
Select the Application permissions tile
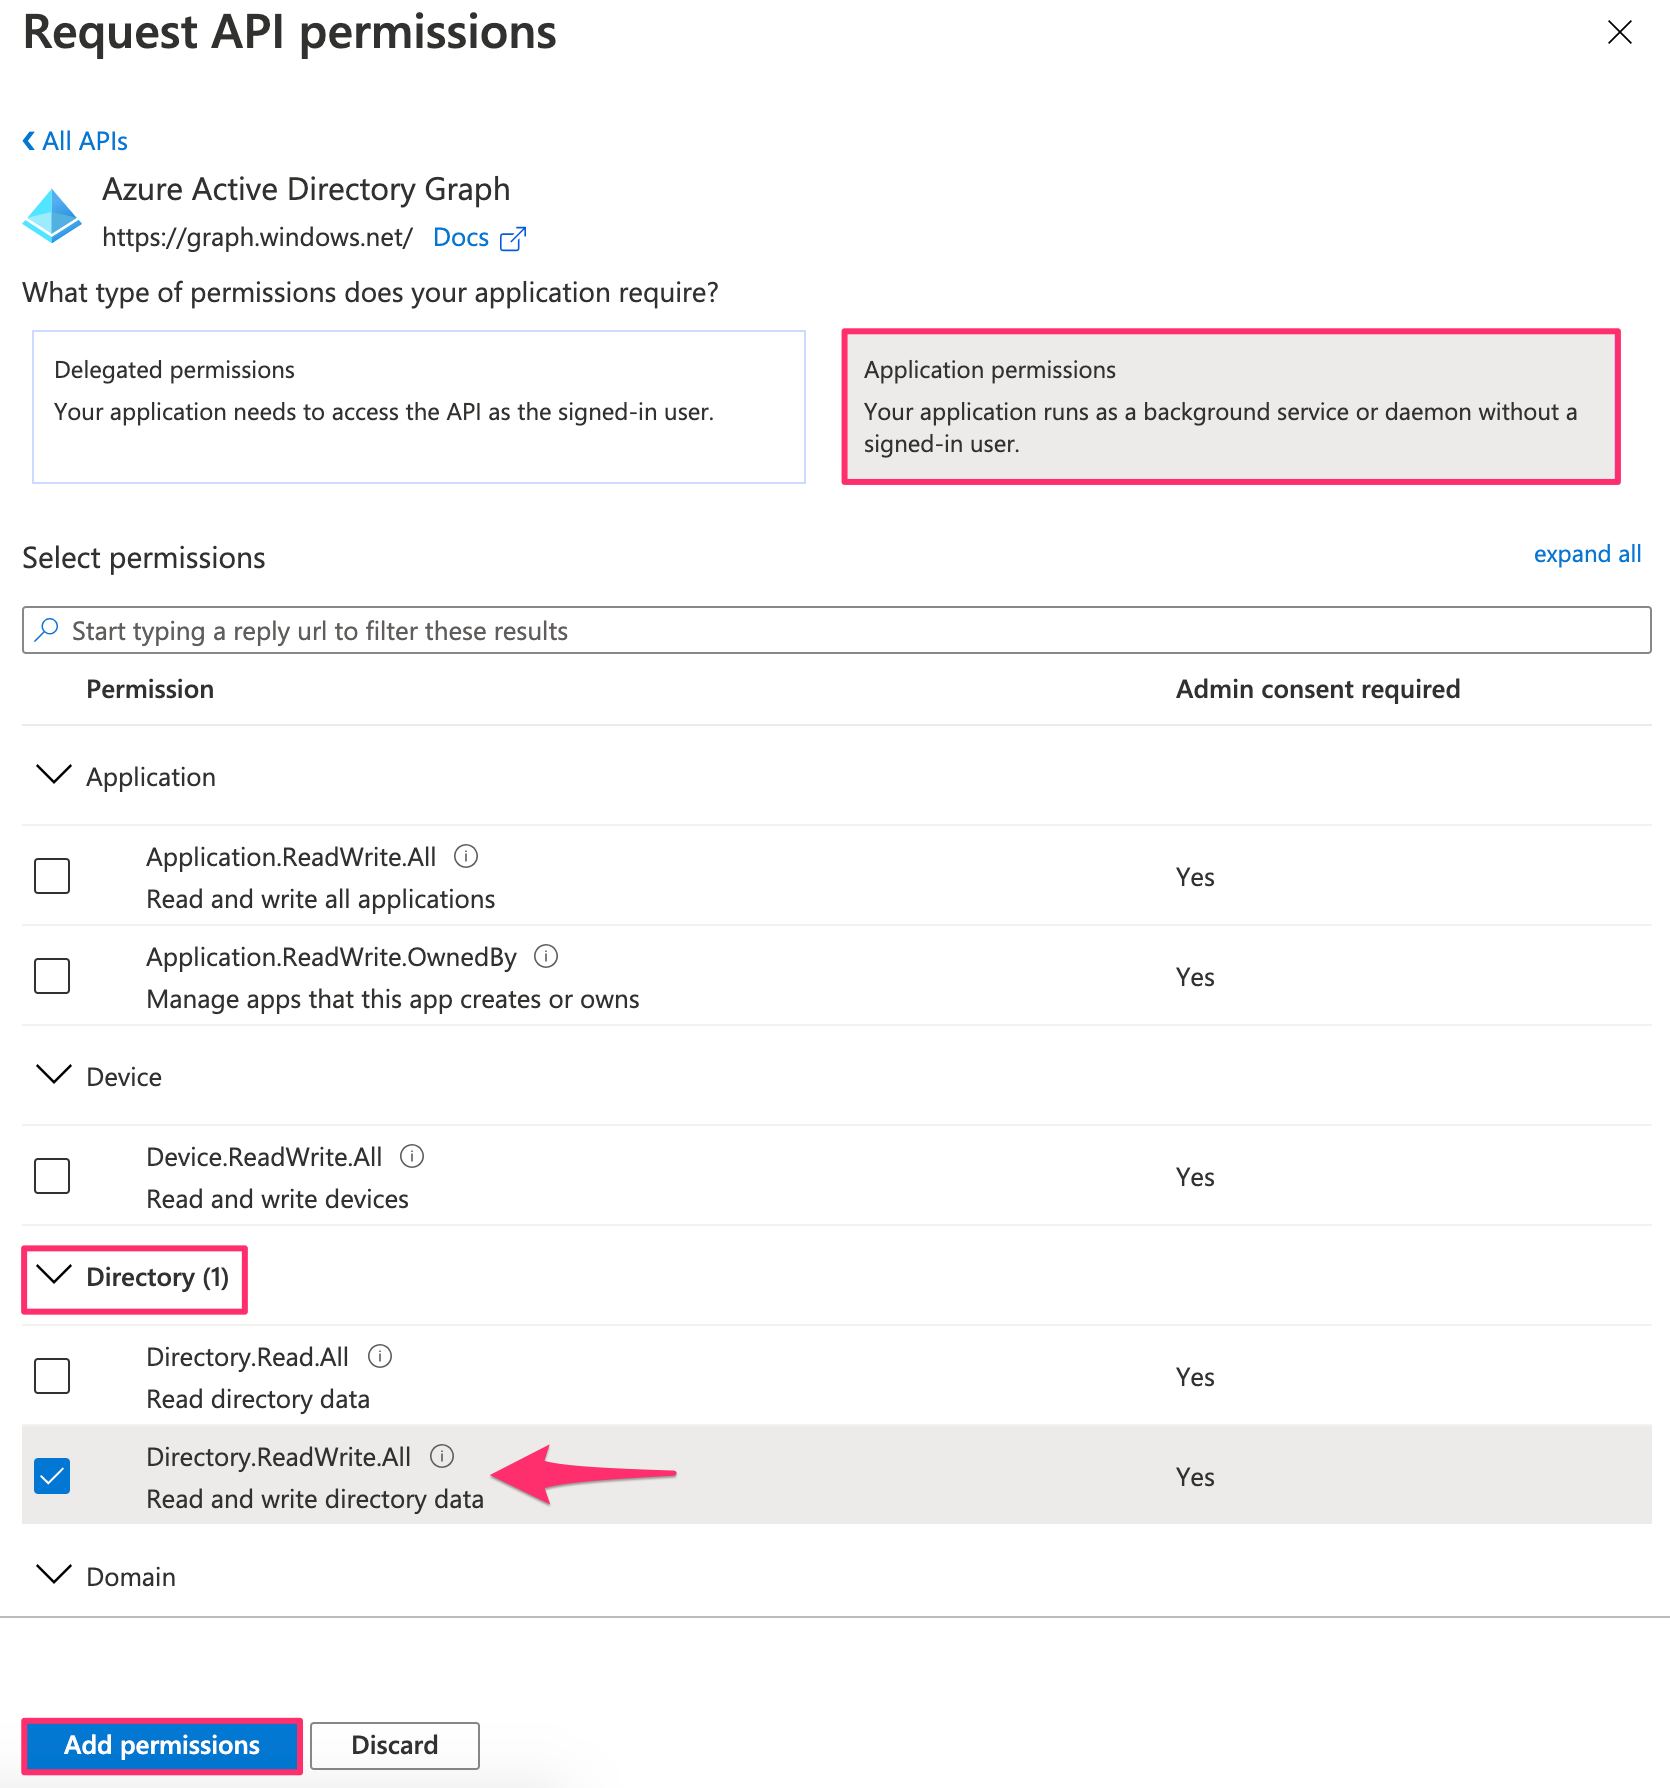(1228, 407)
